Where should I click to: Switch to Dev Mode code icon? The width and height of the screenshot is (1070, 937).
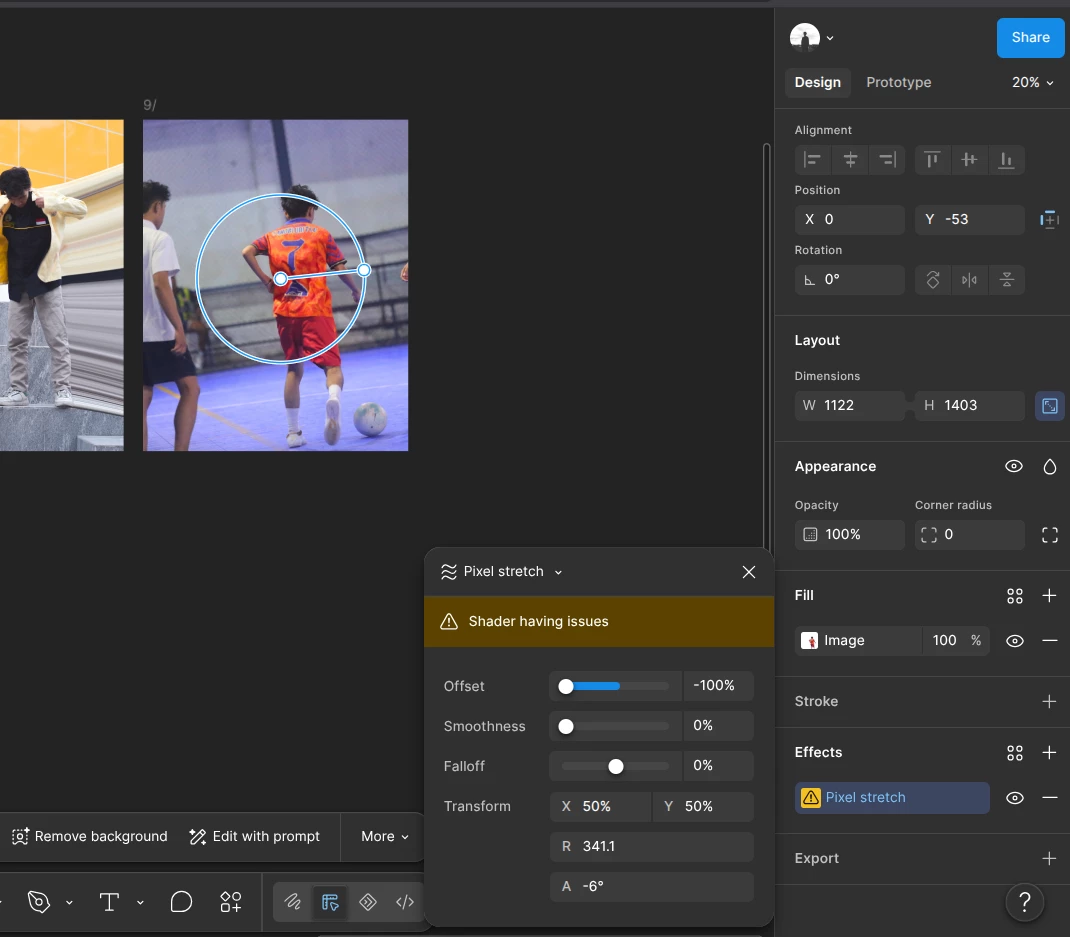[x=405, y=902]
